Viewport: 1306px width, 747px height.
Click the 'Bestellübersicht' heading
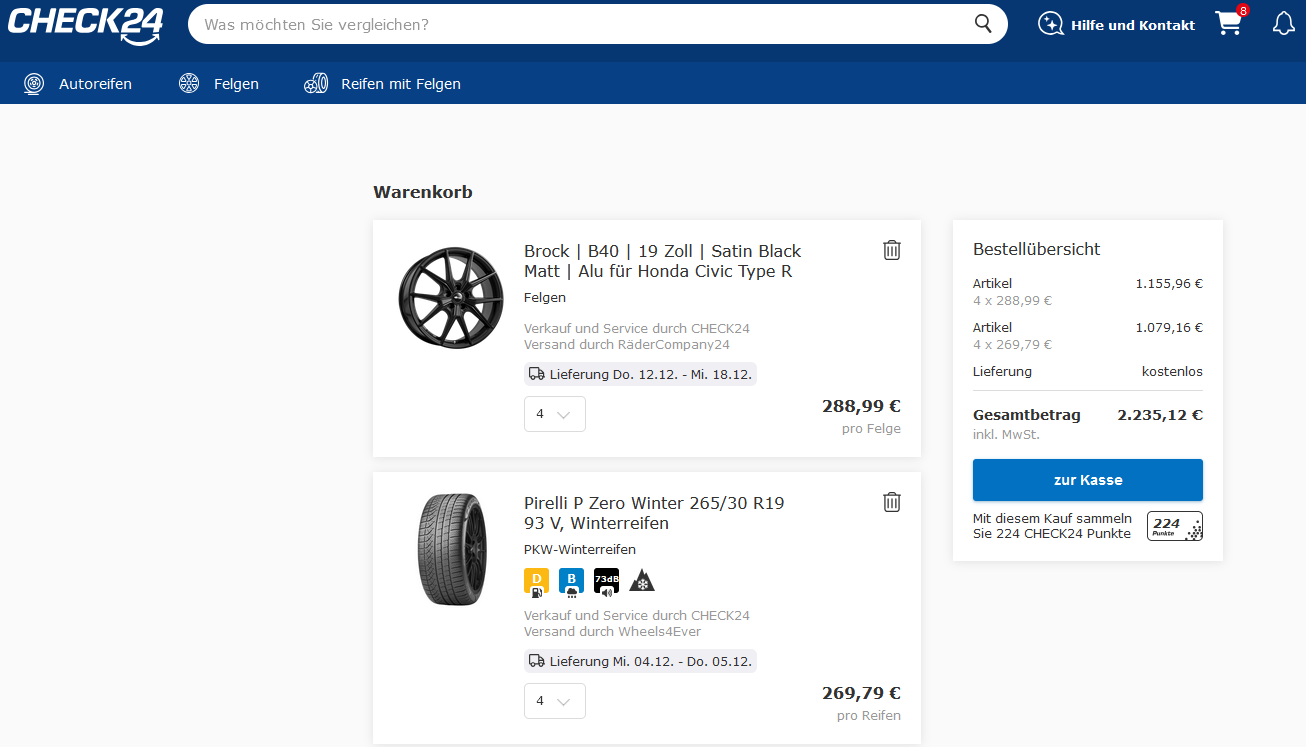click(1037, 250)
